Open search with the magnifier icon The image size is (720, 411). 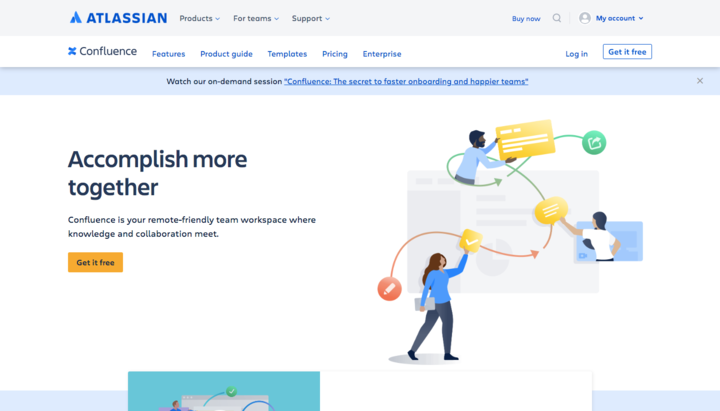click(557, 18)
